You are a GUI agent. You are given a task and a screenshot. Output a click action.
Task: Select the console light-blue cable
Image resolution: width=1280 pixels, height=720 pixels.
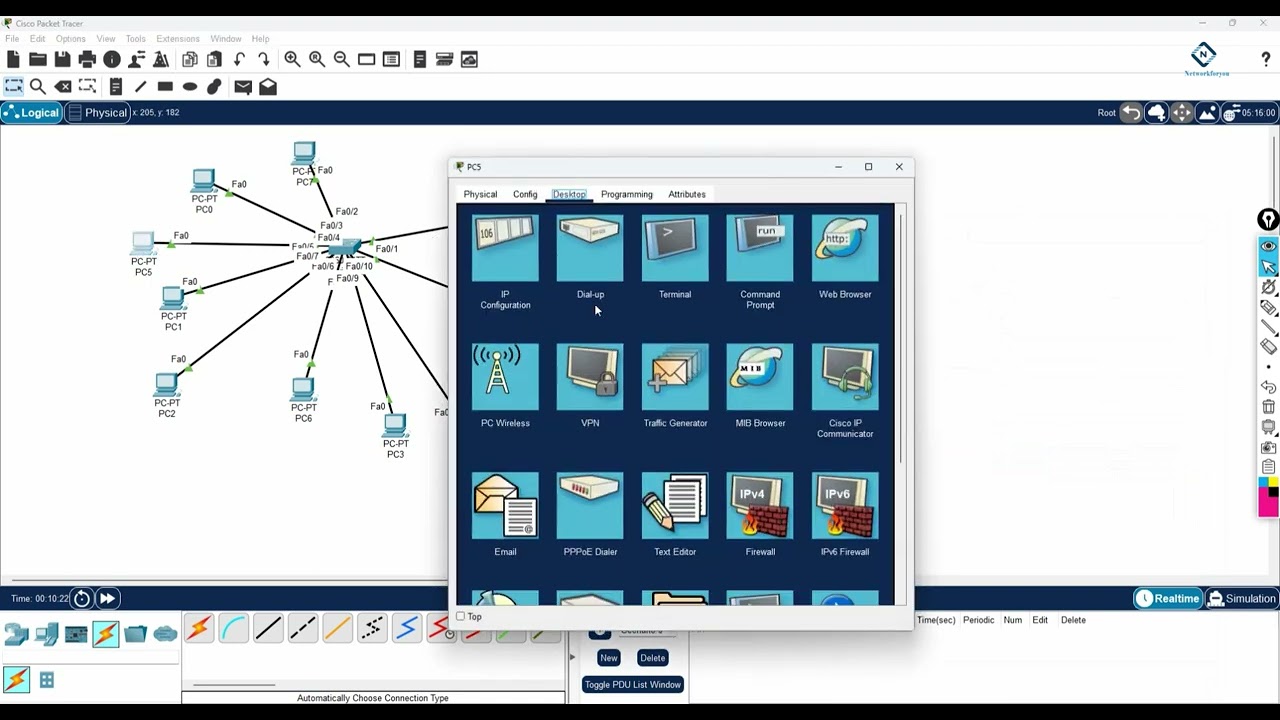coord(233,628)
